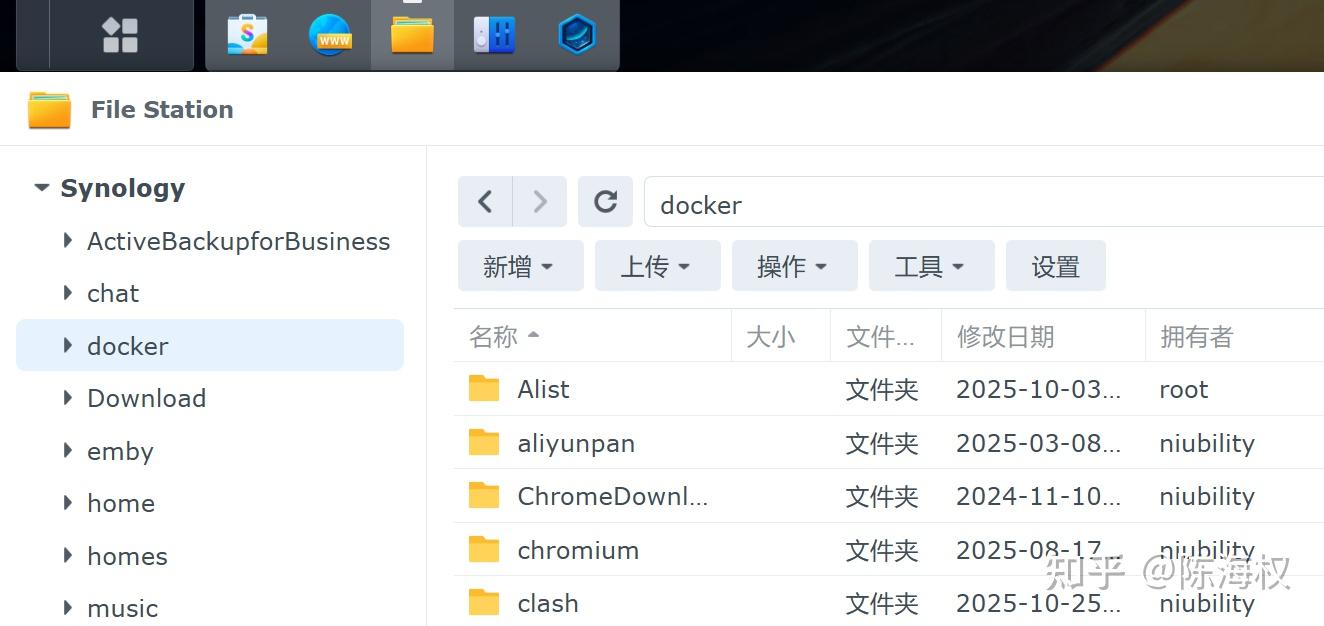Collapse the Synology tree root

click(x=41, y=188)
